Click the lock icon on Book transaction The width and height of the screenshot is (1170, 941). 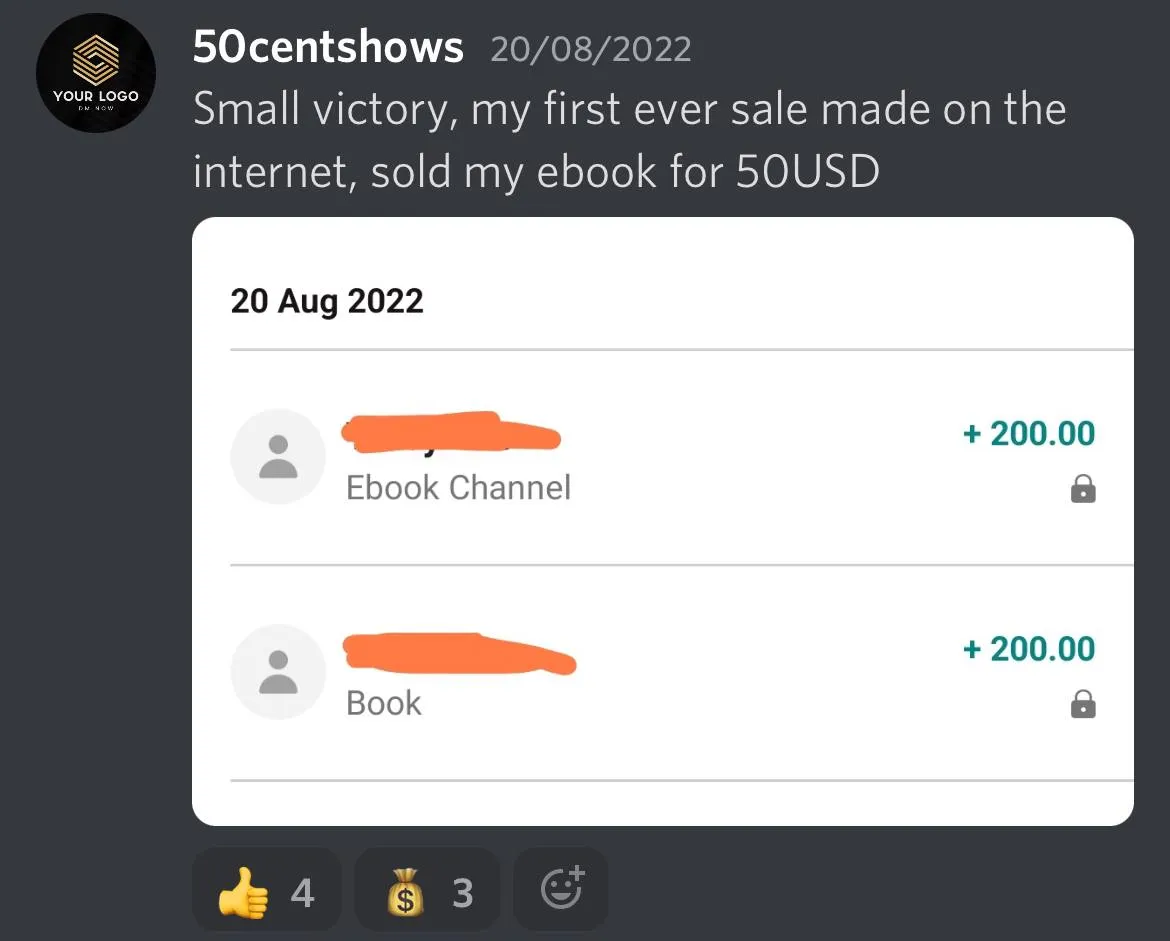(x=1083, y=706)
